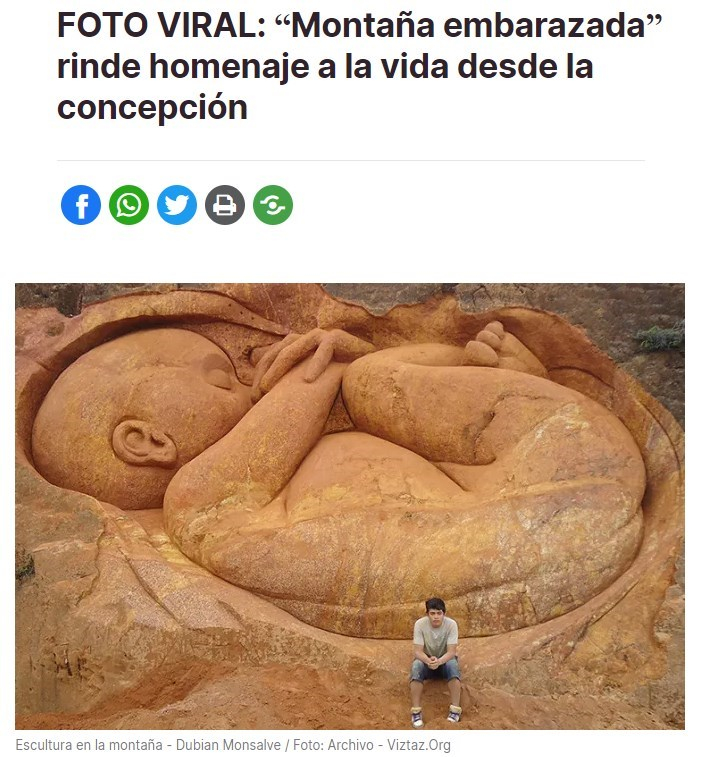Screen dimensions: 705x757
Task: Click the seated young man in photo
Action: tap(435, 661)
